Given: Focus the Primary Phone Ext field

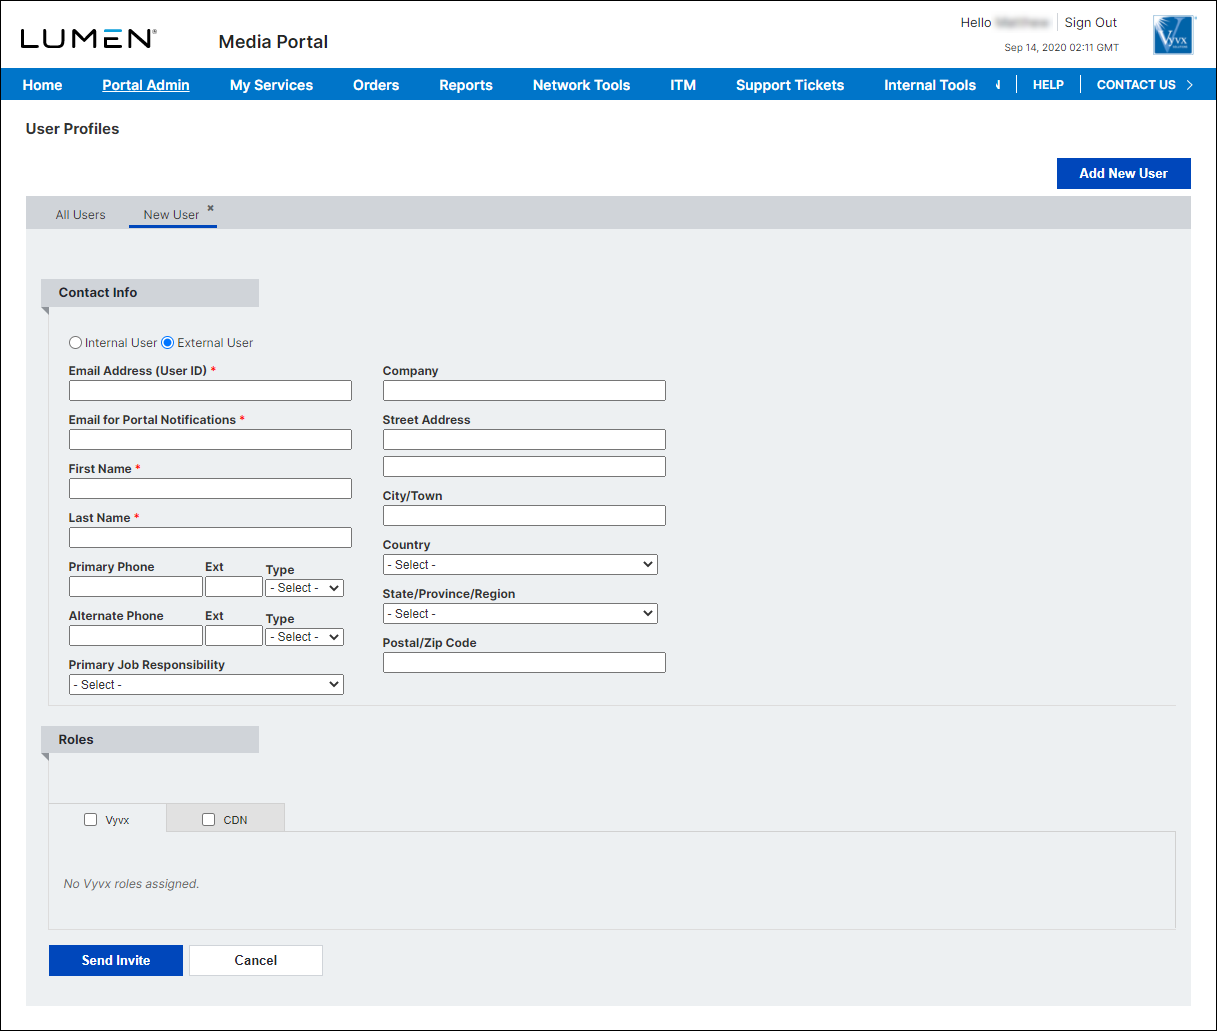Looking at the screenshot, I should click(x=234, y=587).
